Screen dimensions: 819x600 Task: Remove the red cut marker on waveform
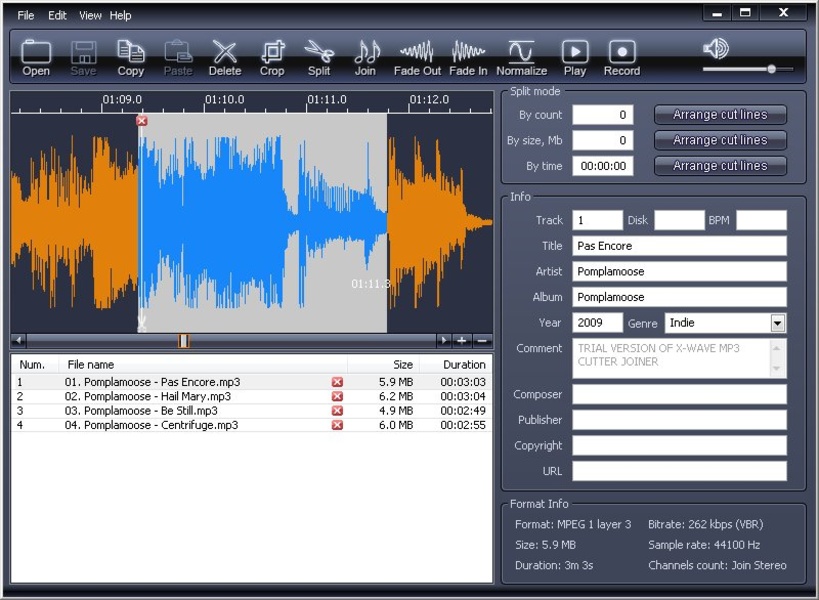click(x=142, y=121)
